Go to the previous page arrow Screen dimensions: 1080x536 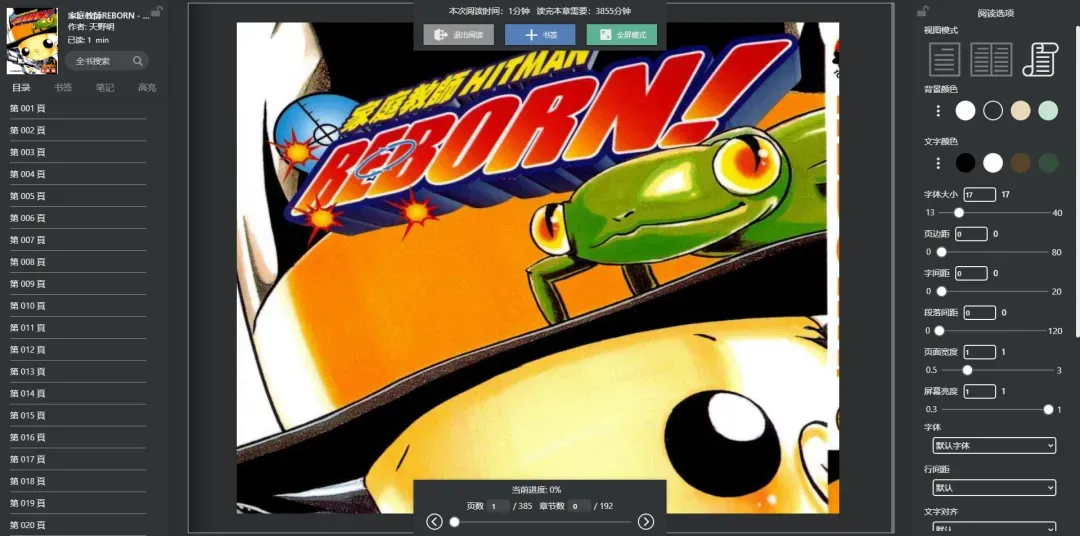tap(434, 522)
